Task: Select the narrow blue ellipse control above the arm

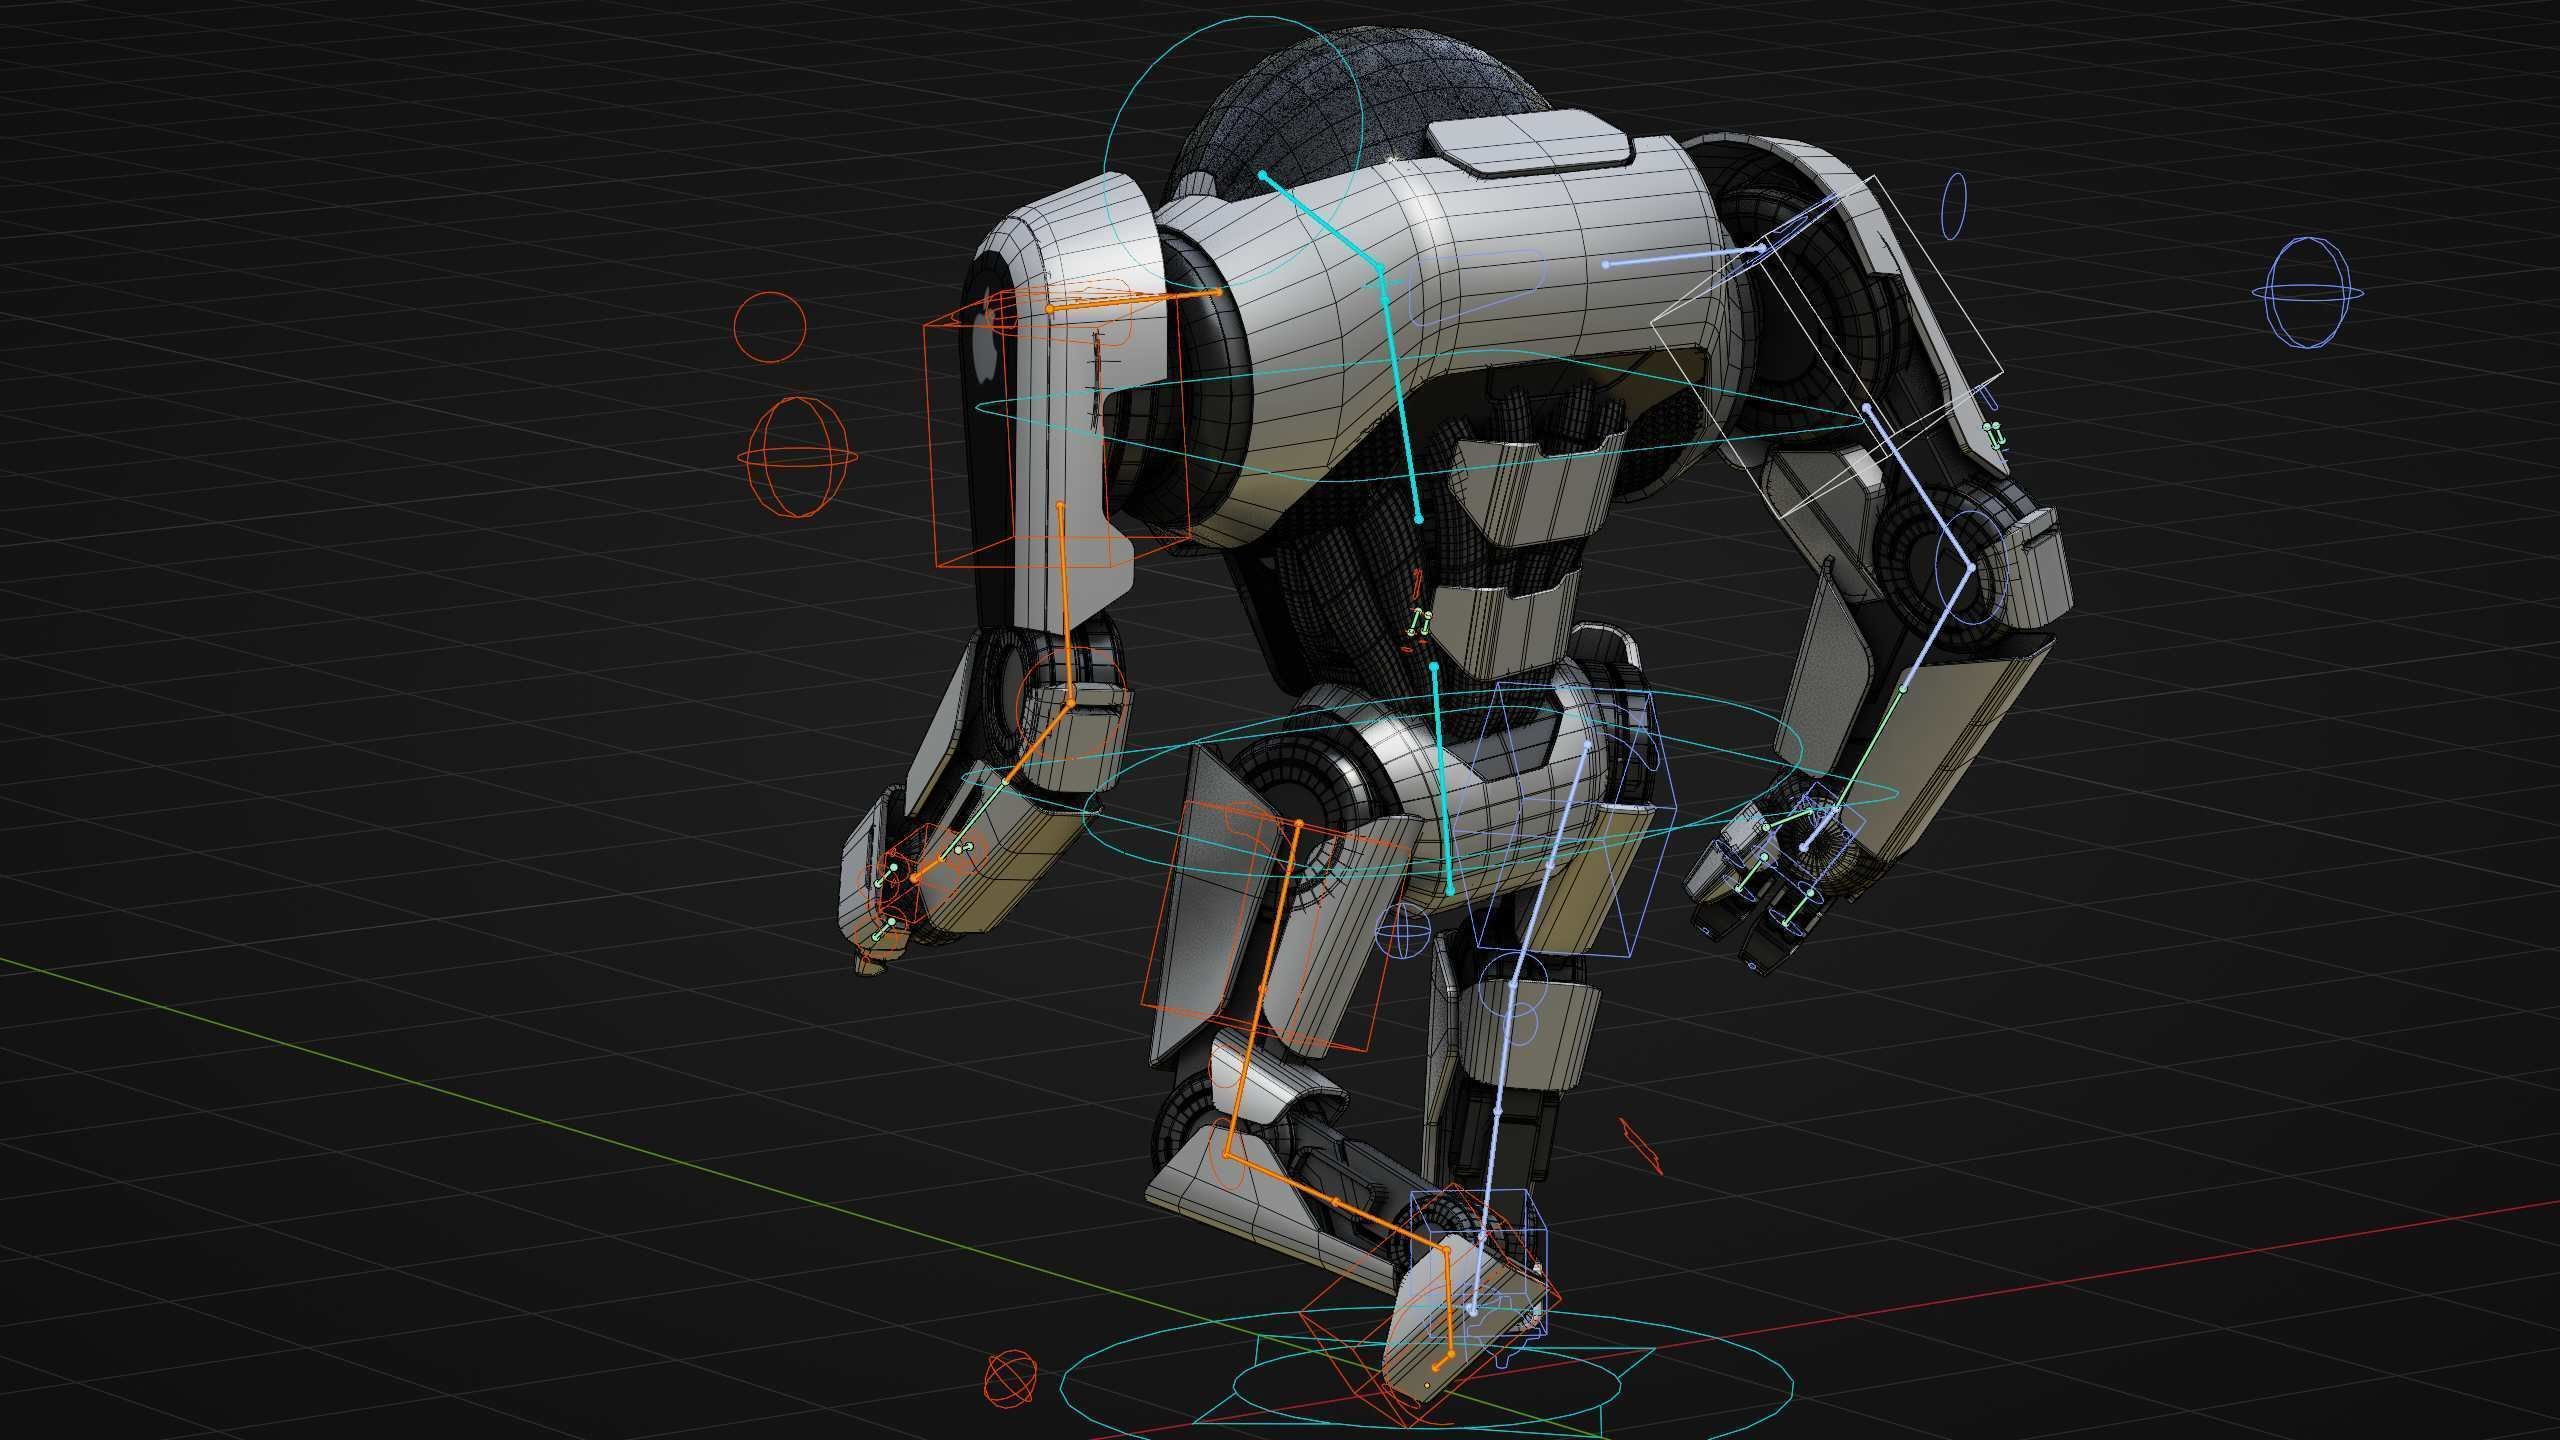Action: tap(1954, 206)
